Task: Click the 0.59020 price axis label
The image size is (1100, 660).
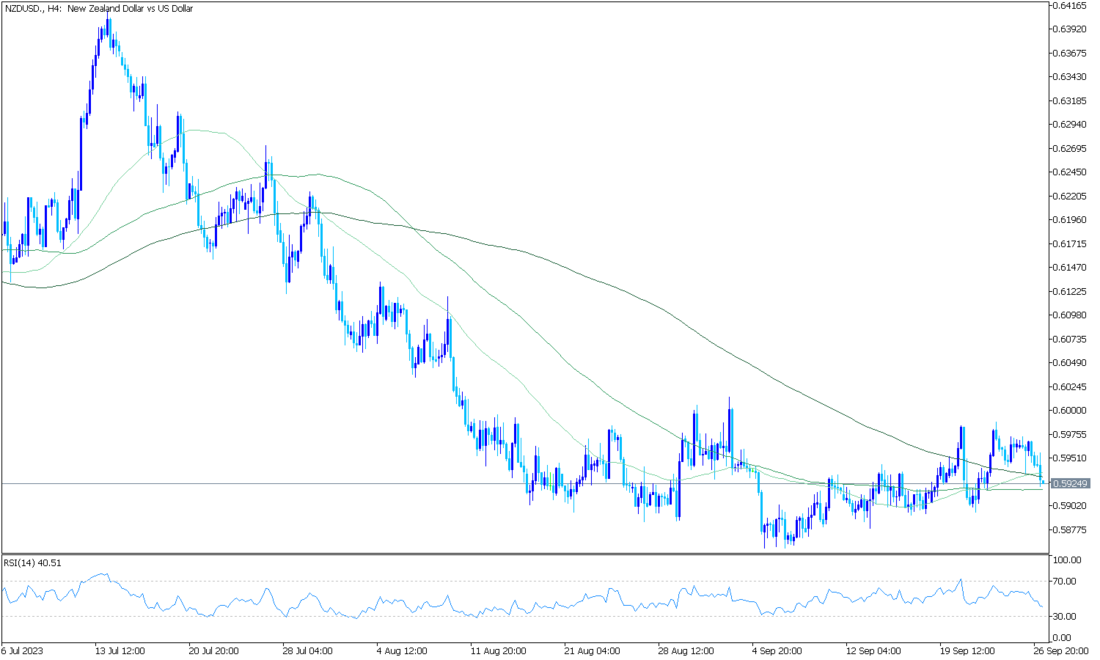Action: coord(1071,506)
